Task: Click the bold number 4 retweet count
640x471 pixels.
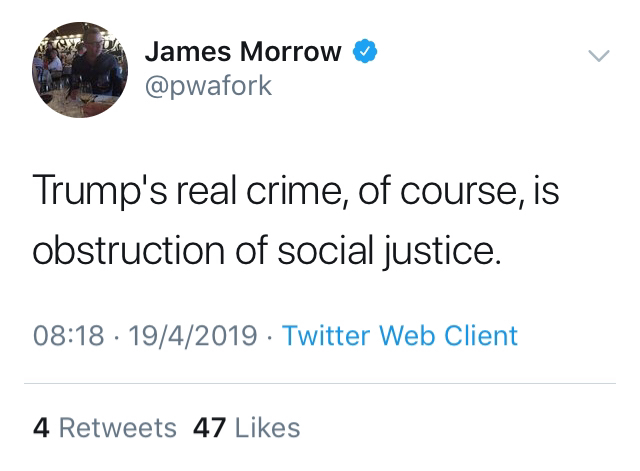Action: (x=41, y=428)
